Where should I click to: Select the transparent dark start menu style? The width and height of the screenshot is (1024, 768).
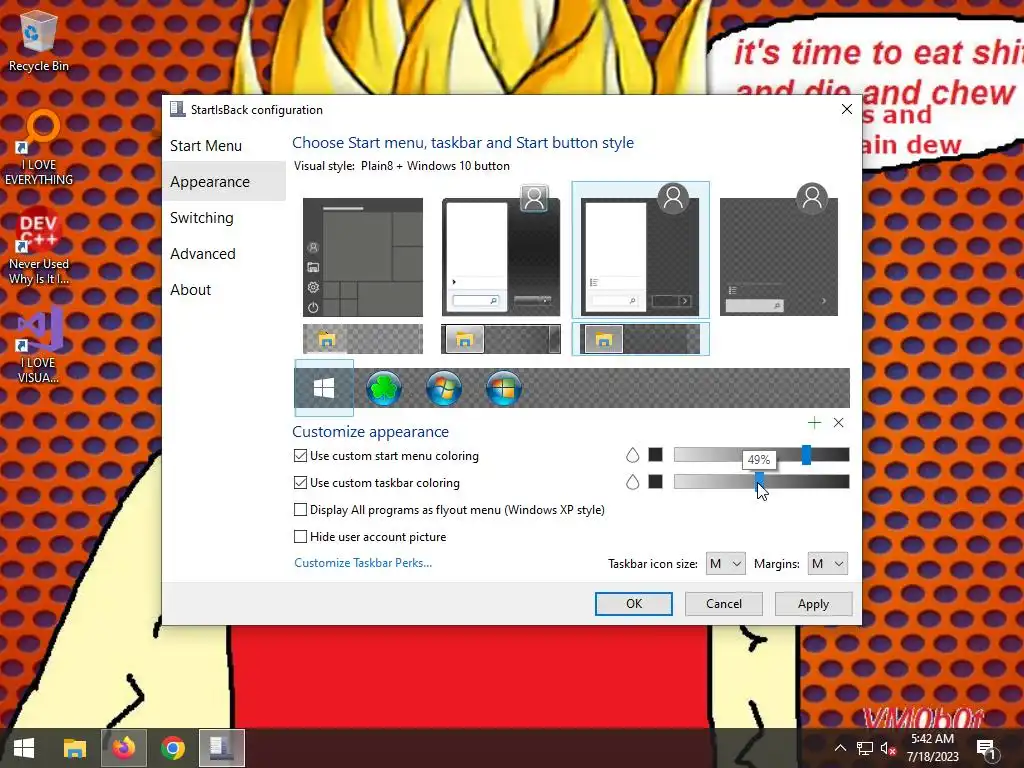tap(778, 250)
